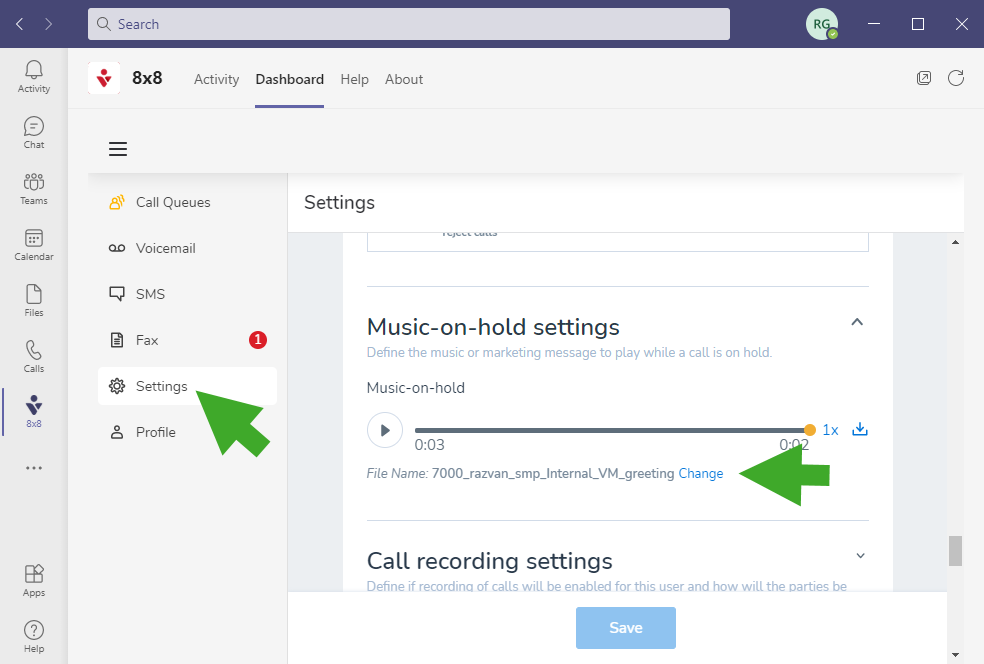Collapse the Music-on-hold settings section
The width and height of the screenshot is (984, 664).
point(857,322)
